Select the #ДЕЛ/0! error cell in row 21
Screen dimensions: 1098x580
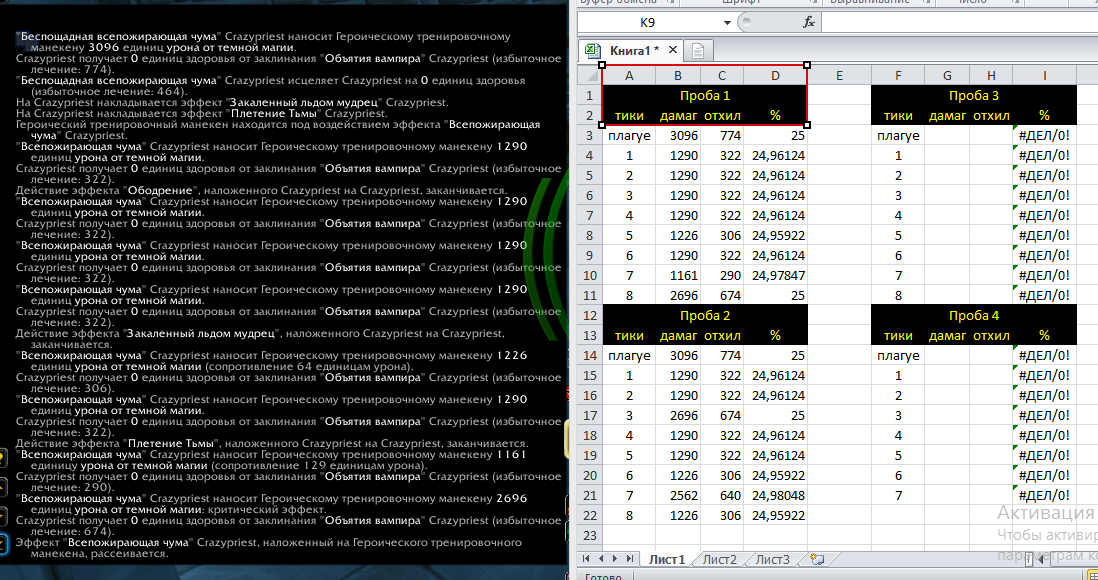[x=1044, y=495]
